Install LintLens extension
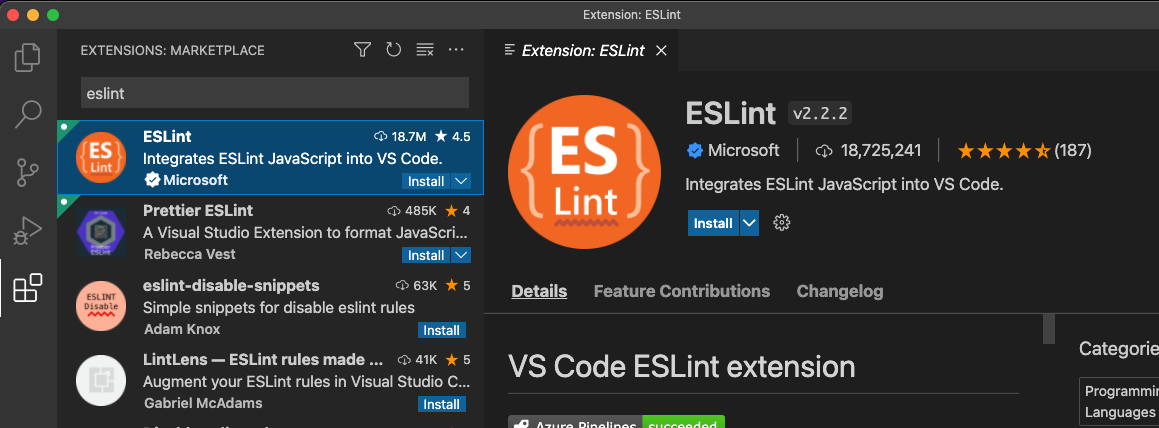The height and width of the screenshot is (428, 1159). (442, 404)
